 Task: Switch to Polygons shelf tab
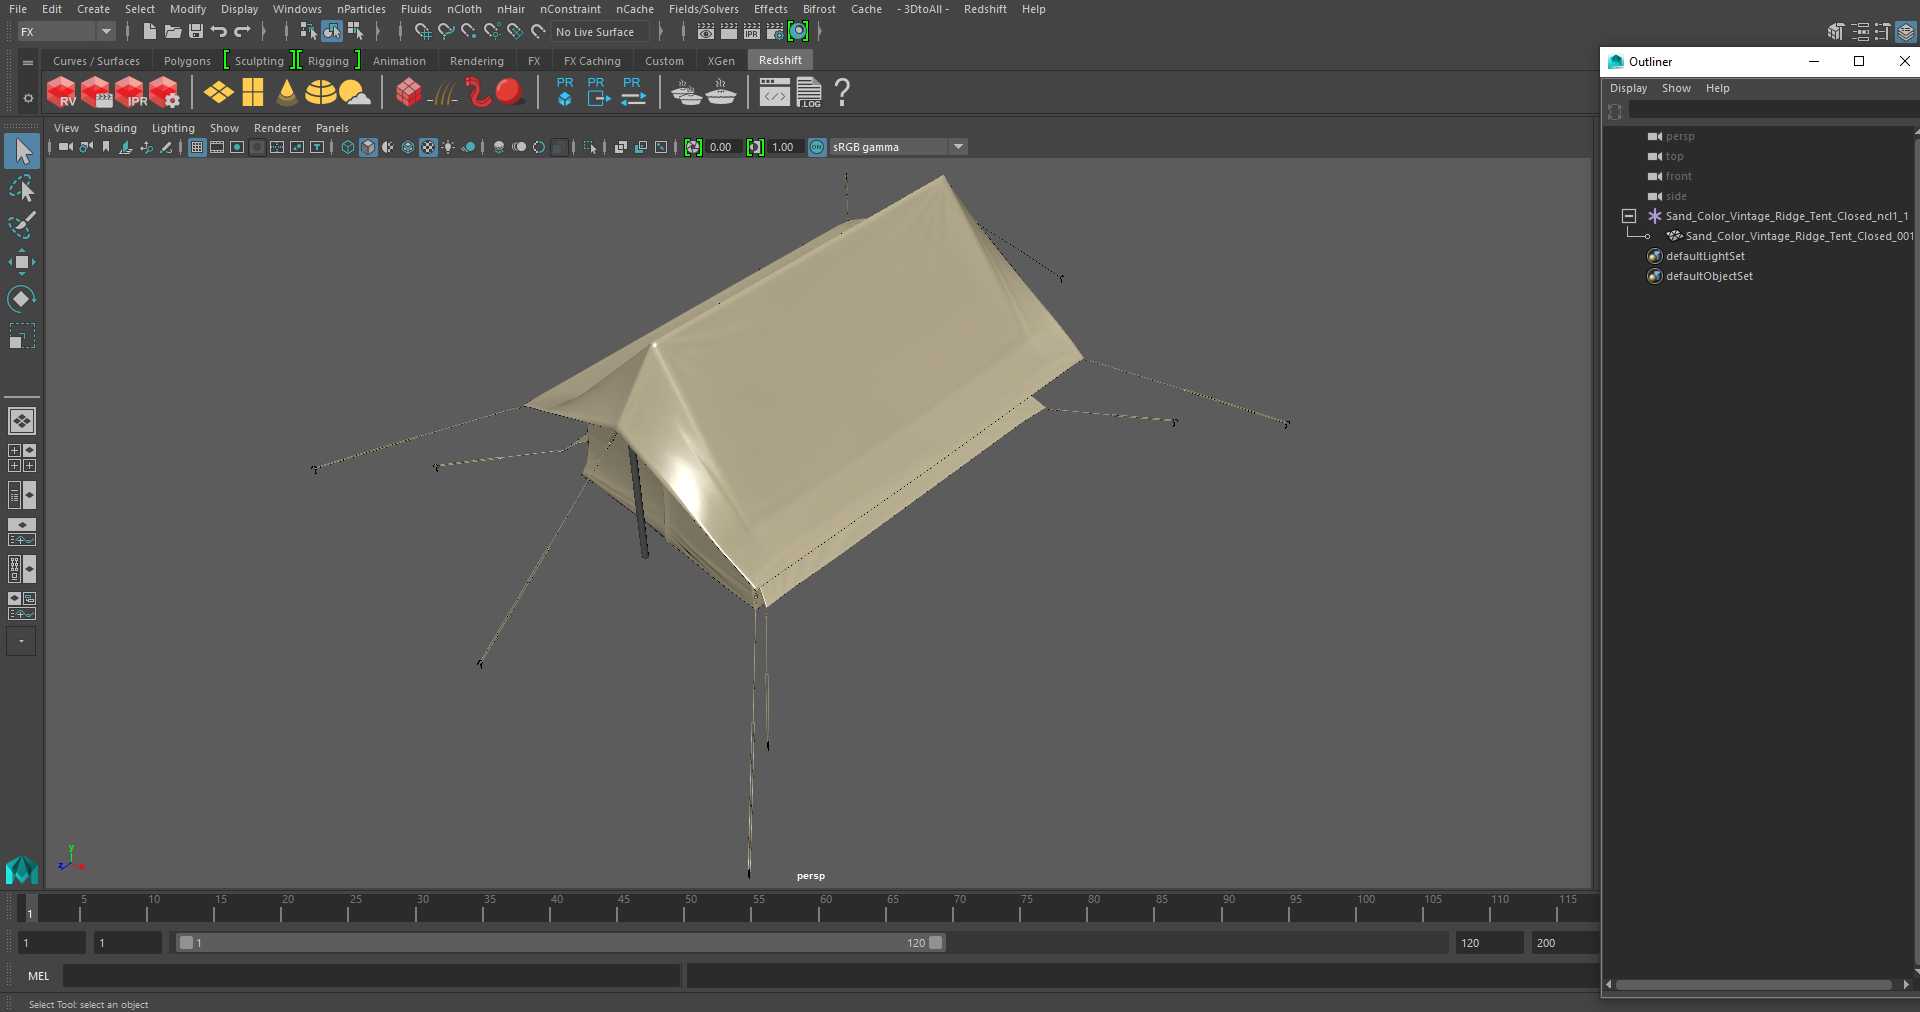tap(187, 61)
